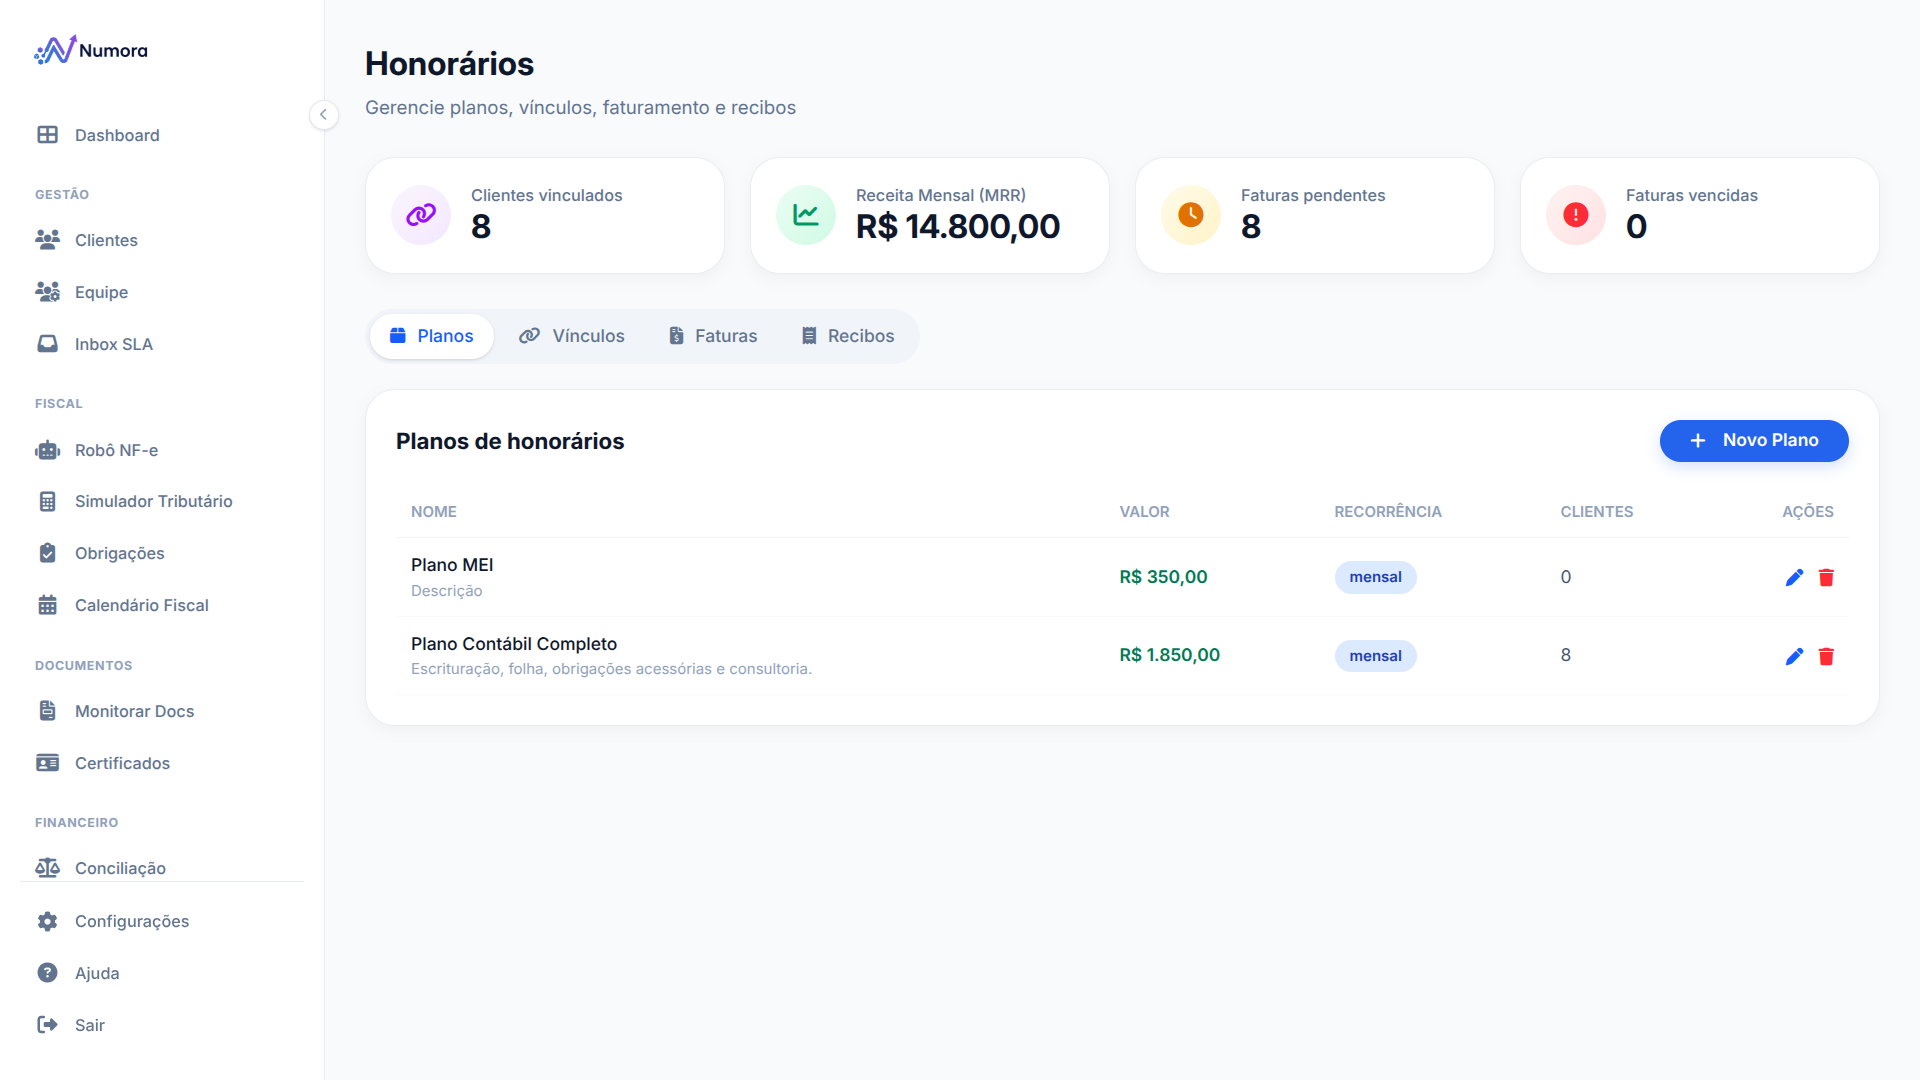Click the Numora logo
Viewport: 1920px width, 1080px height.
coord(91,50)
